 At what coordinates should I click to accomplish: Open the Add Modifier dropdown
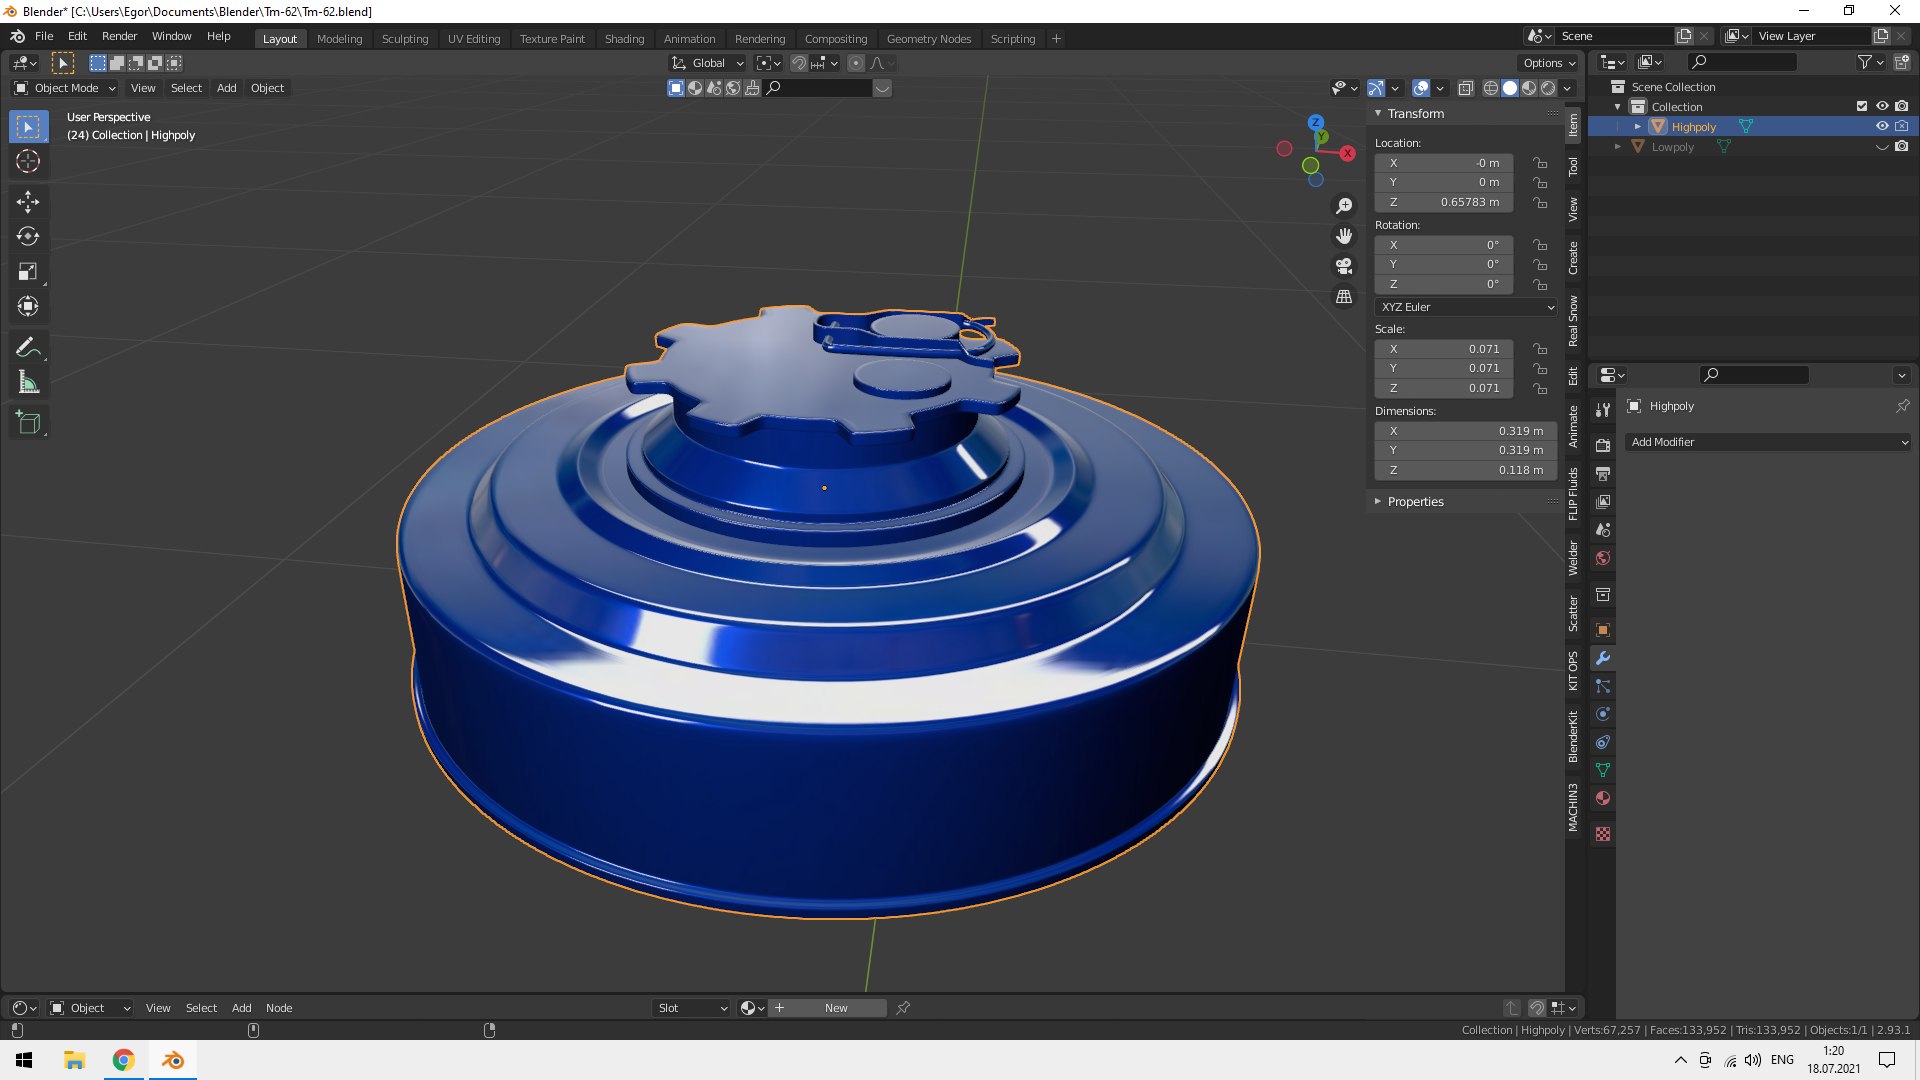click(x=1767, y=442)
